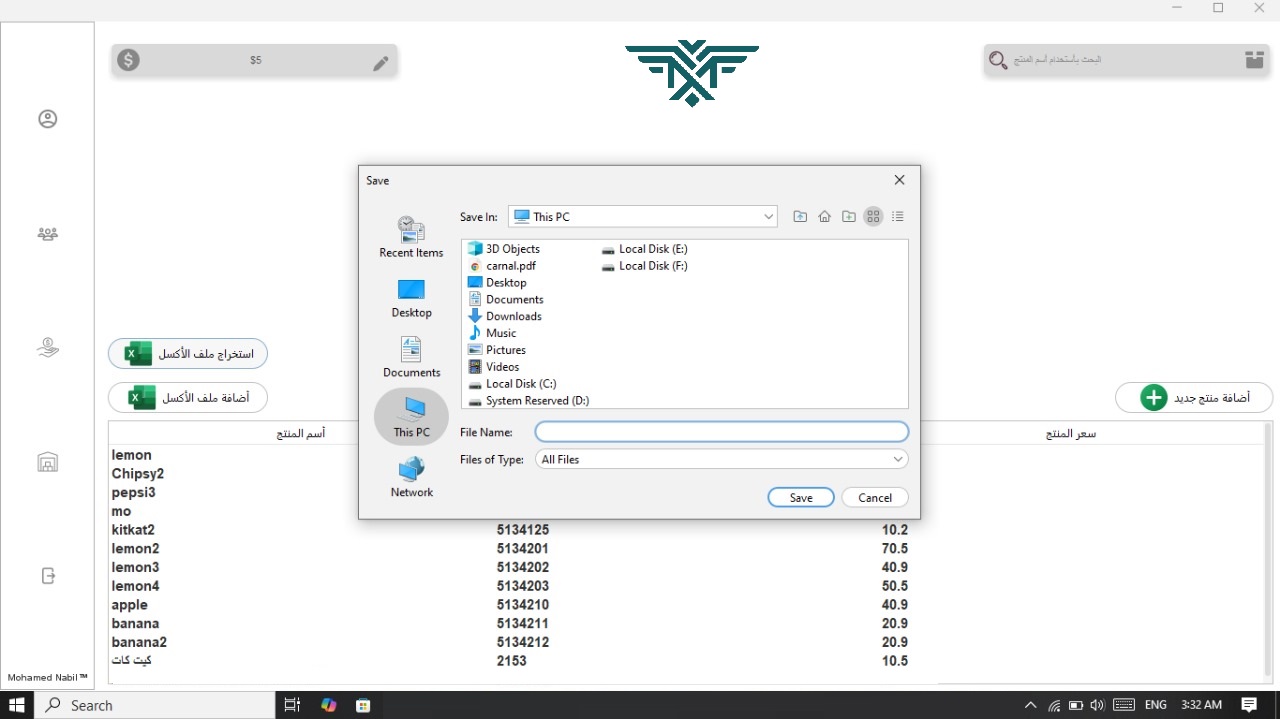Click the Windows taskbar Search box
This screenshot has height=719, width=1280.
tap(155, 705)
